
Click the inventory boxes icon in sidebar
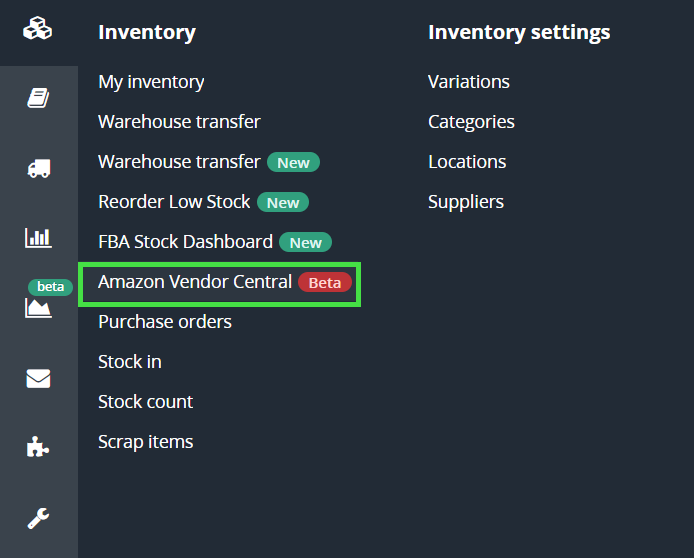(x=38, y=30)
